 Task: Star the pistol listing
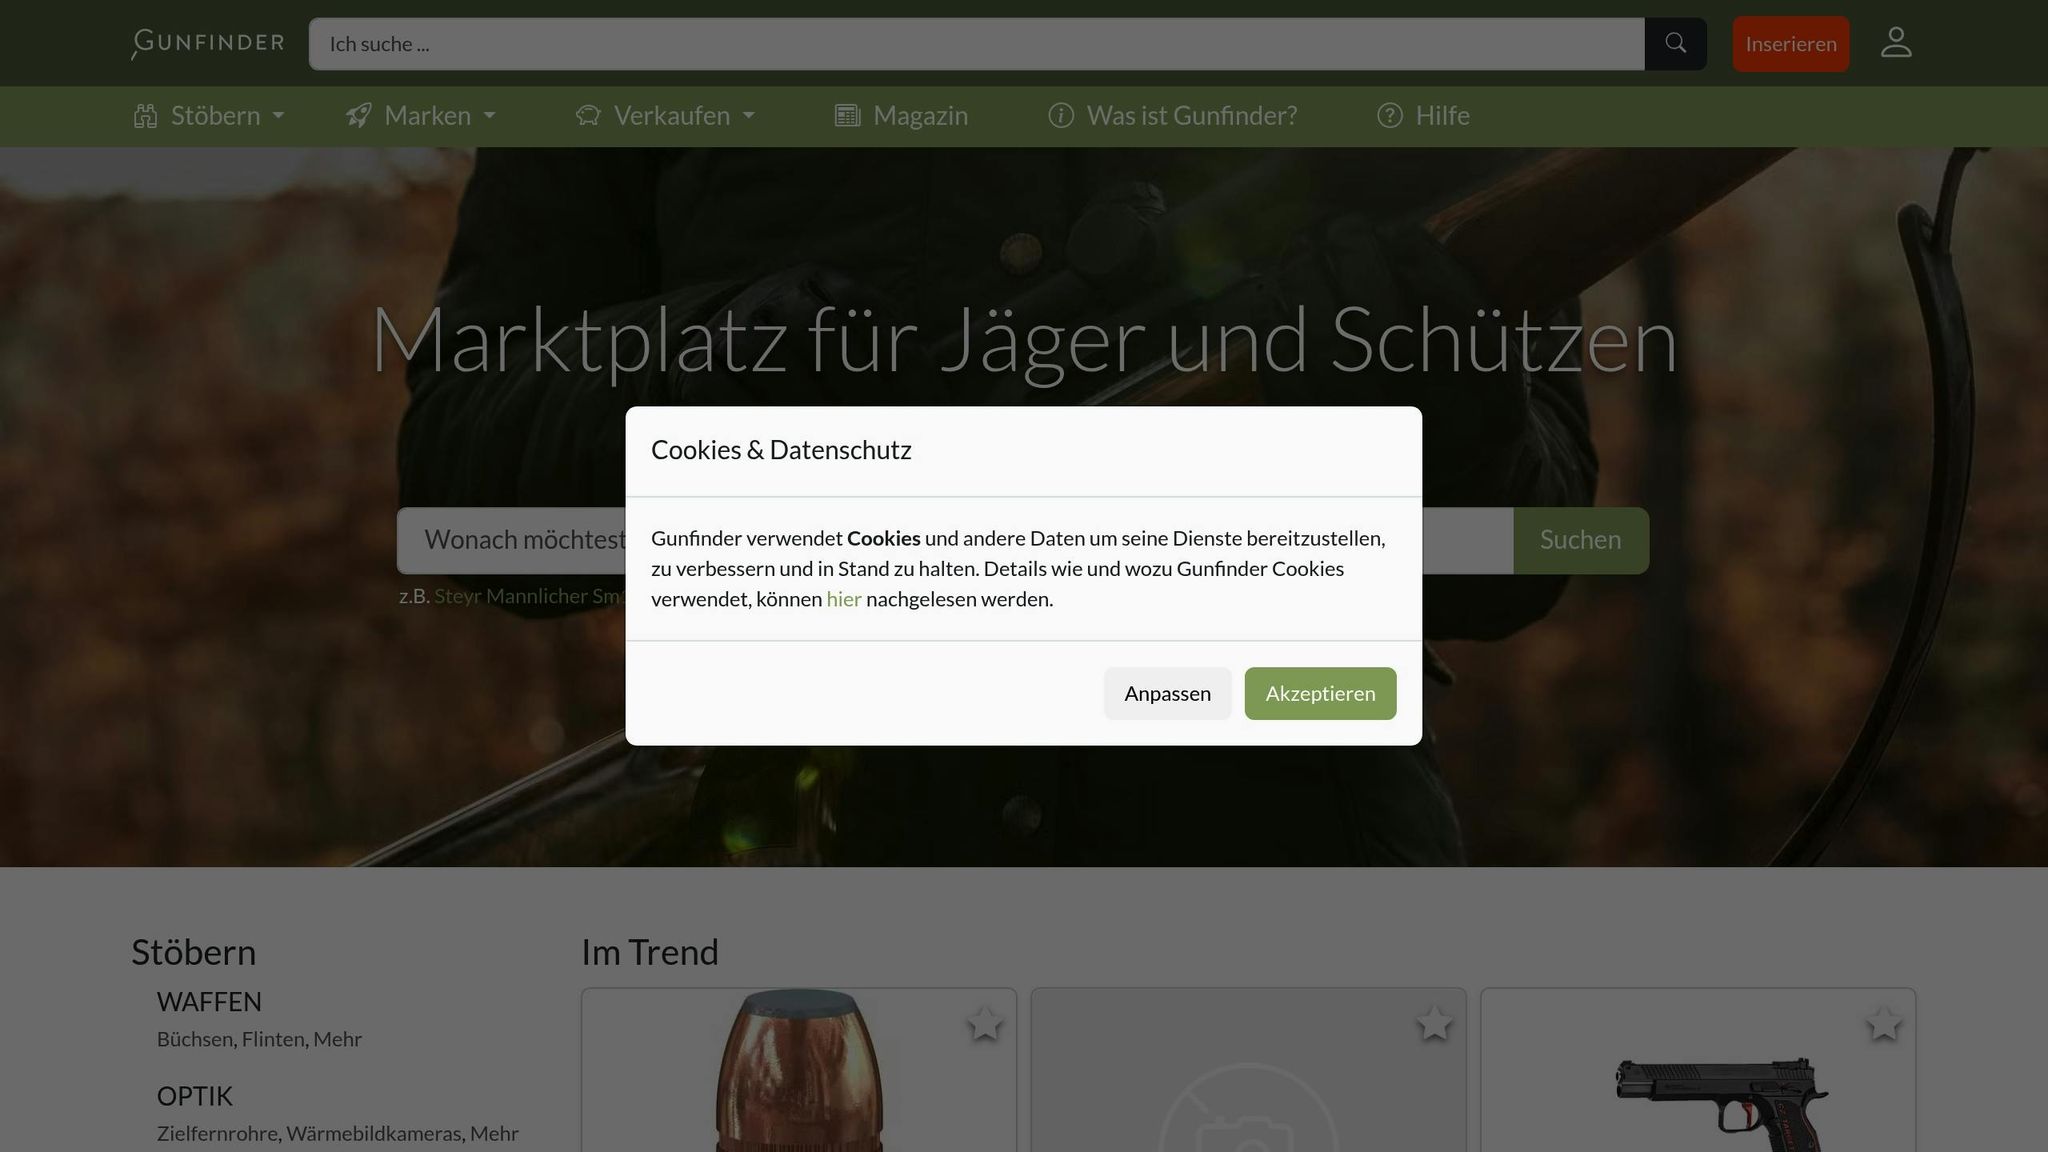1884,1024
